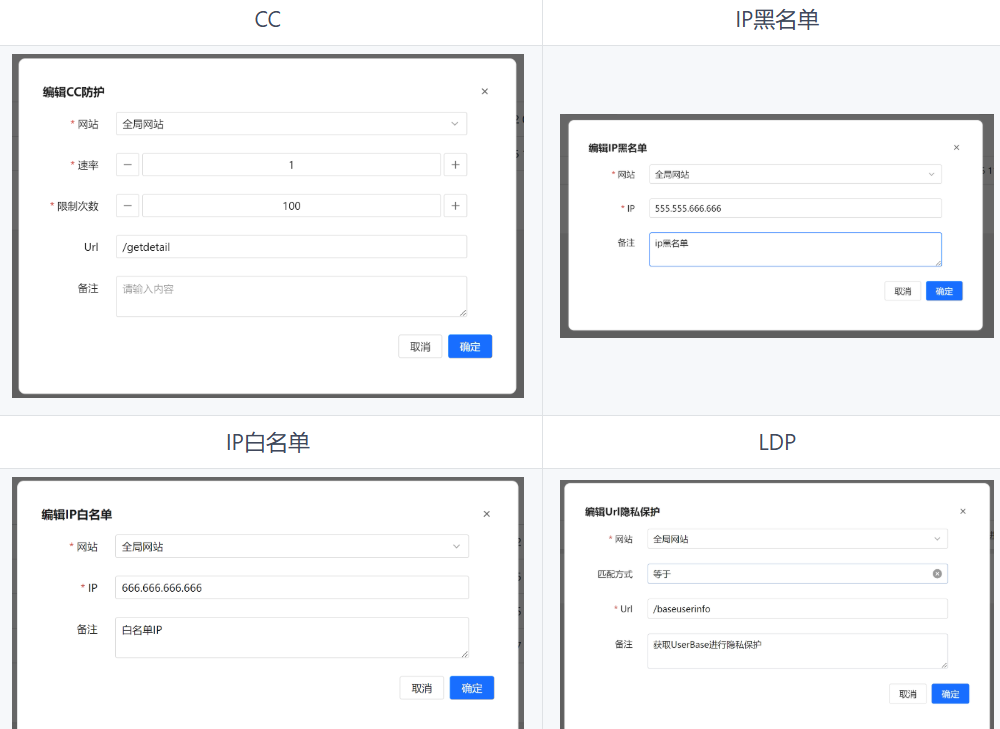Open the 匹配方式 dropdown showing 等于
The image size is (1000, 729).
click(x=797, y=573)
